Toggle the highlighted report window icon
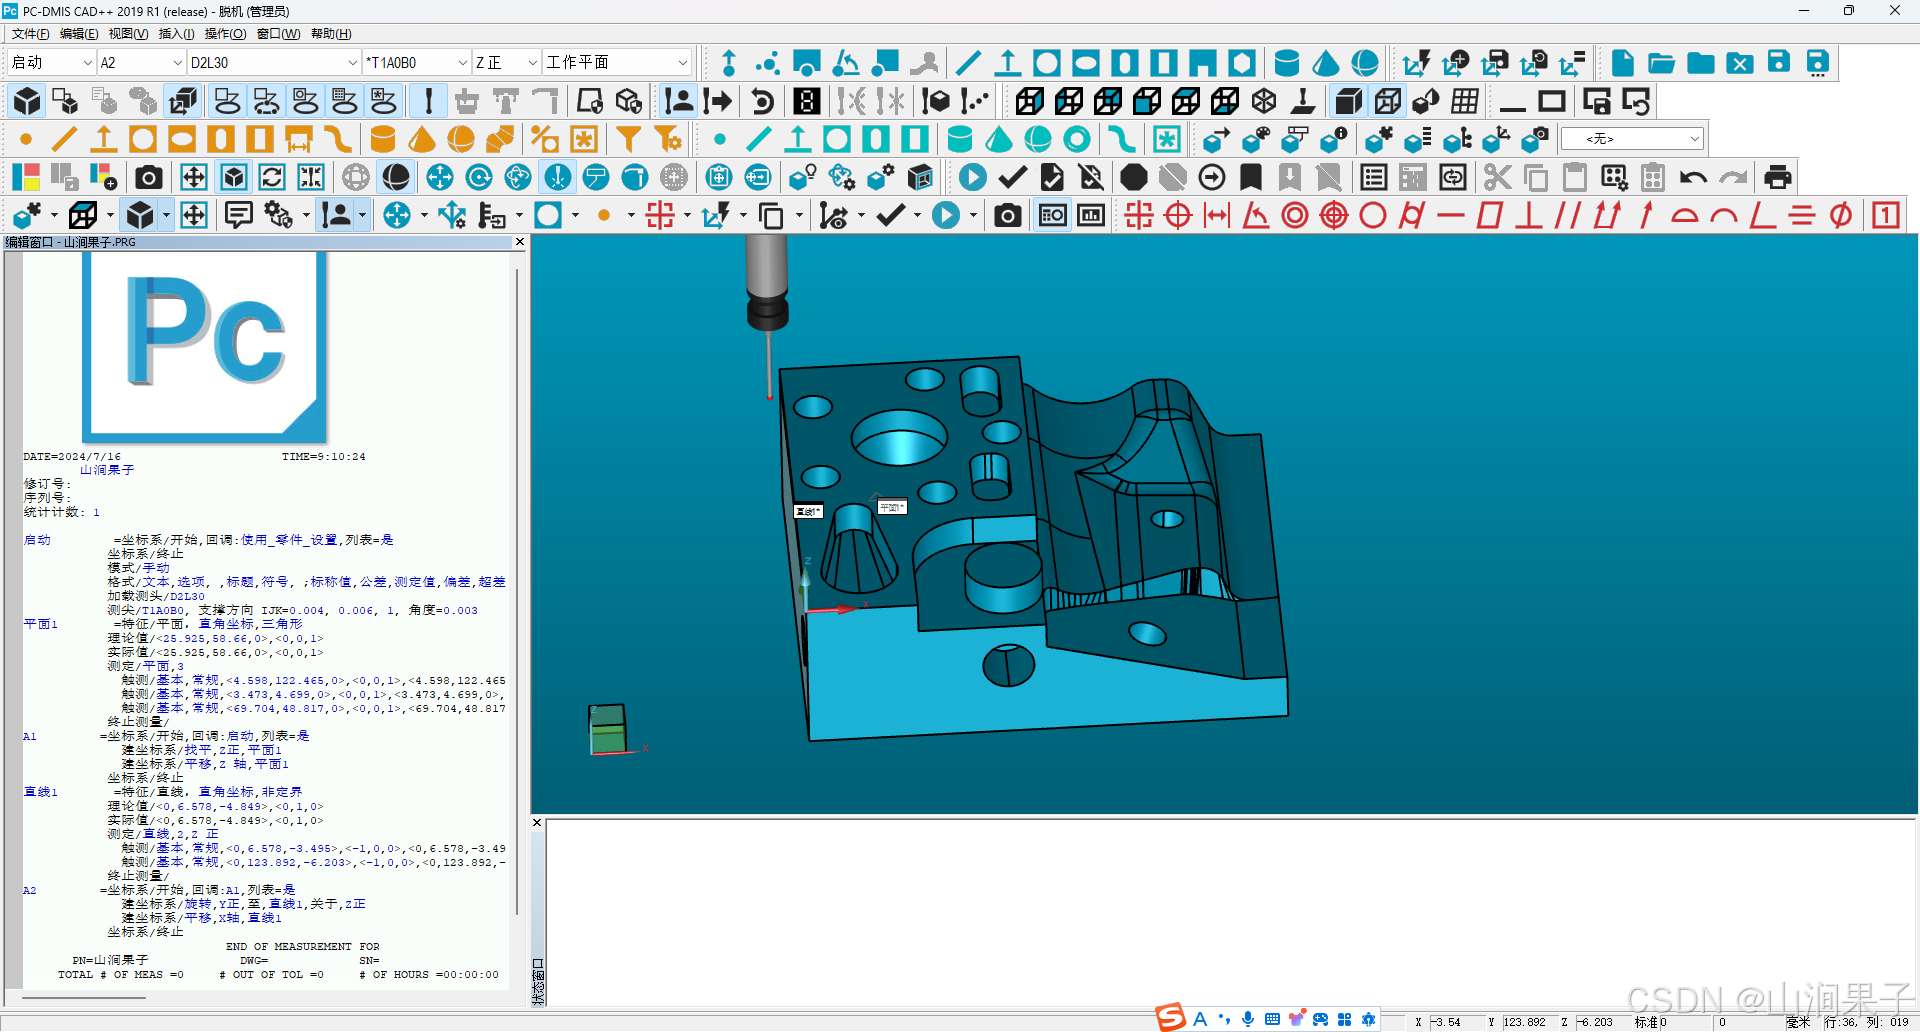Viewport: 1920px width, 1032px height. click(1052, 215)
